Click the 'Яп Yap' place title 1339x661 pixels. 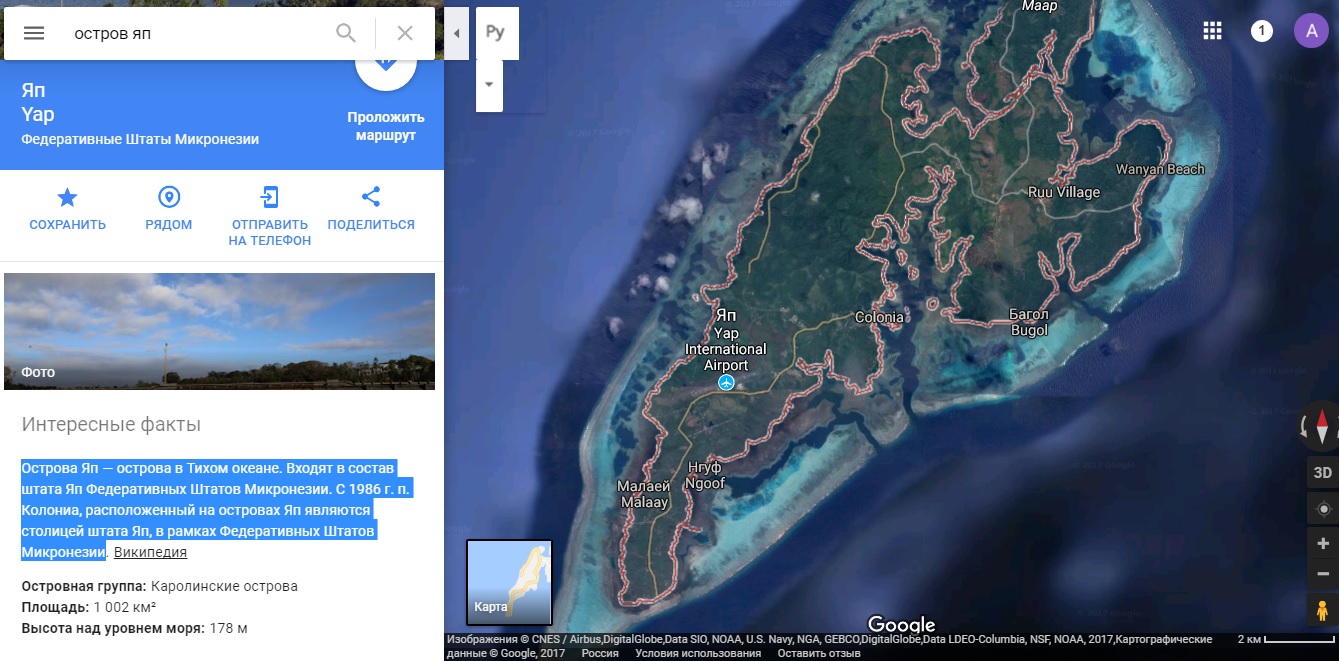pyautogui.click(x=38, y=103)
